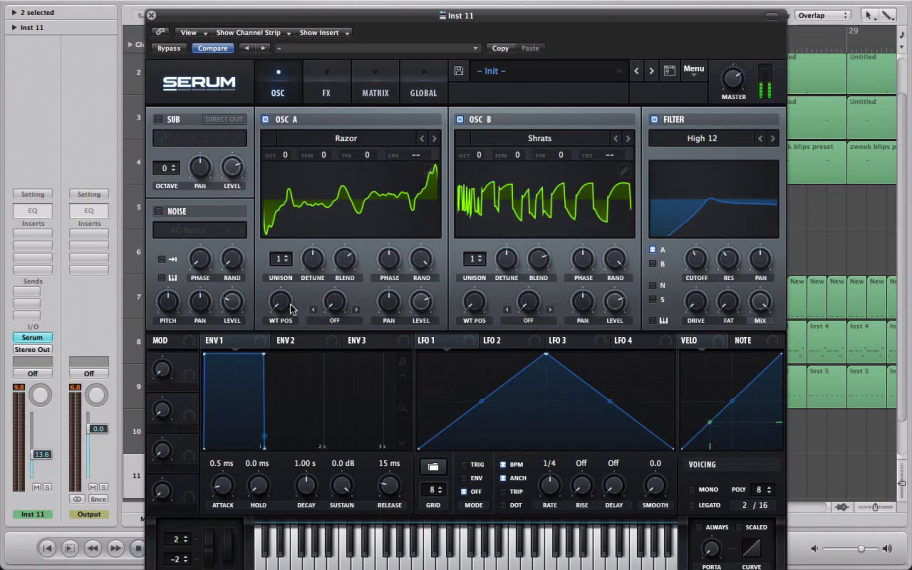Toggle OSC A on/off
Image resolution: width=912 pixels, height=570 pixels.
coord(265,119)
